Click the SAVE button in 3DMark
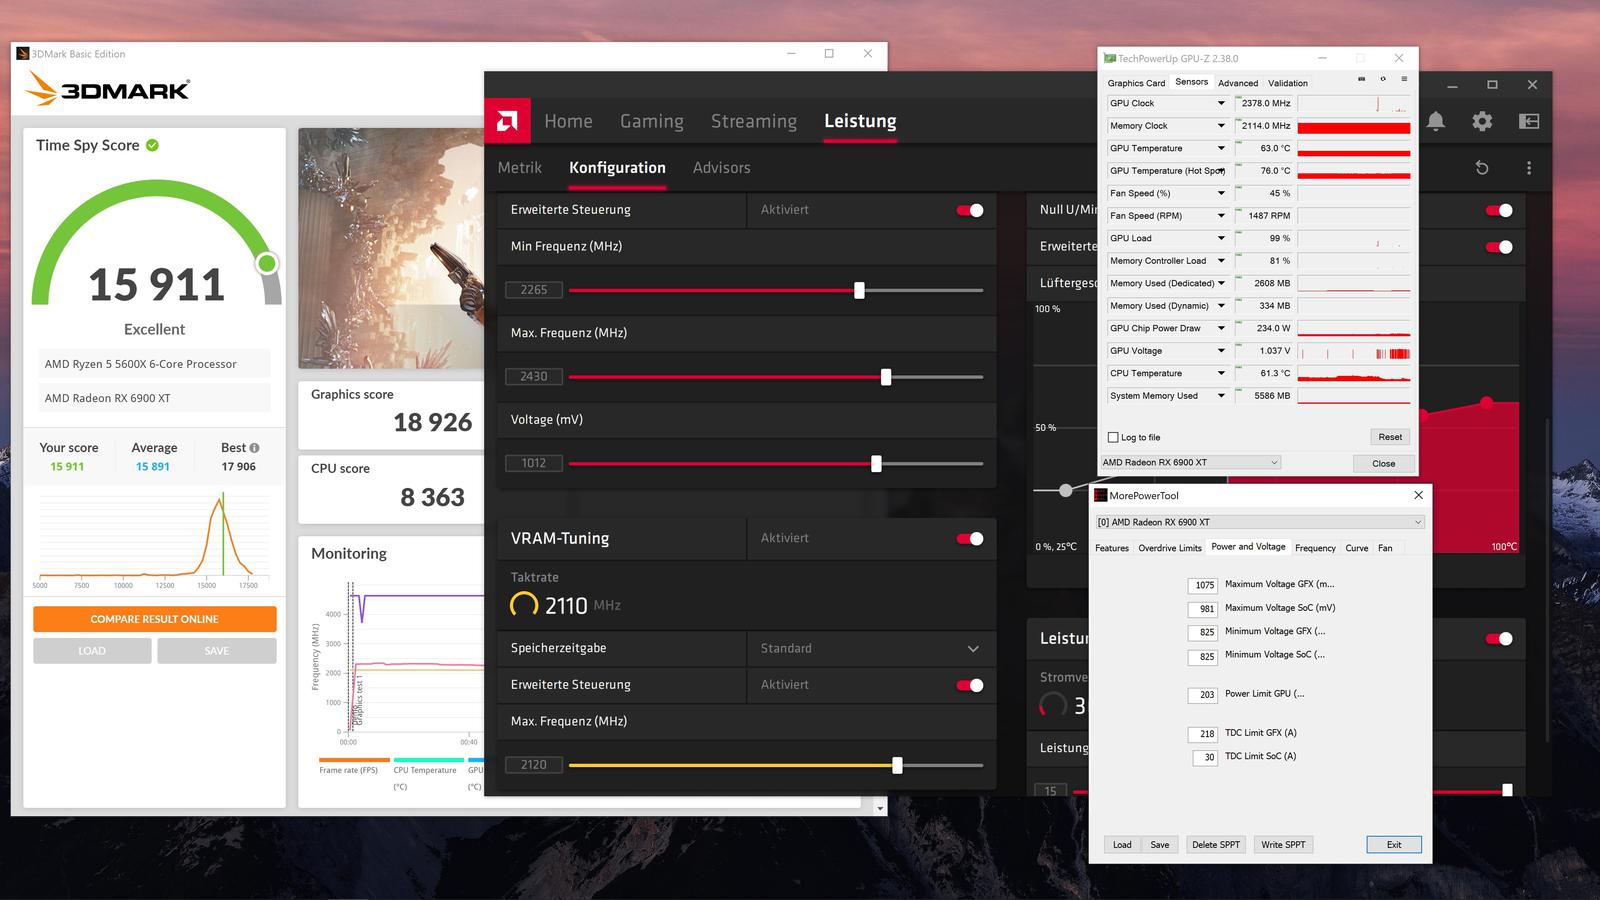This screenshot has width=1600, height=900. point(217,651)
